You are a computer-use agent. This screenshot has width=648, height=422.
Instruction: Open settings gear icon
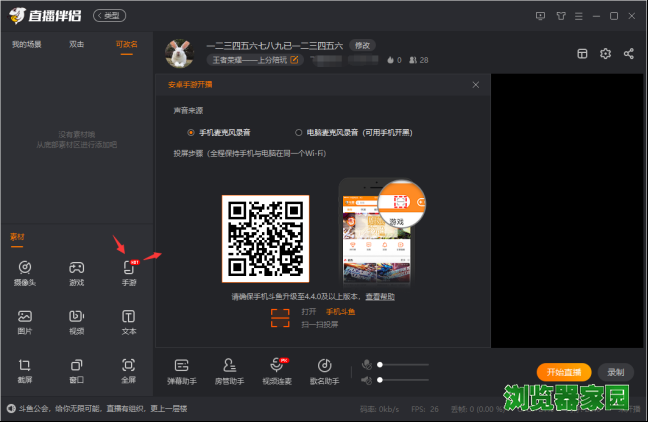tap(605, 54)
